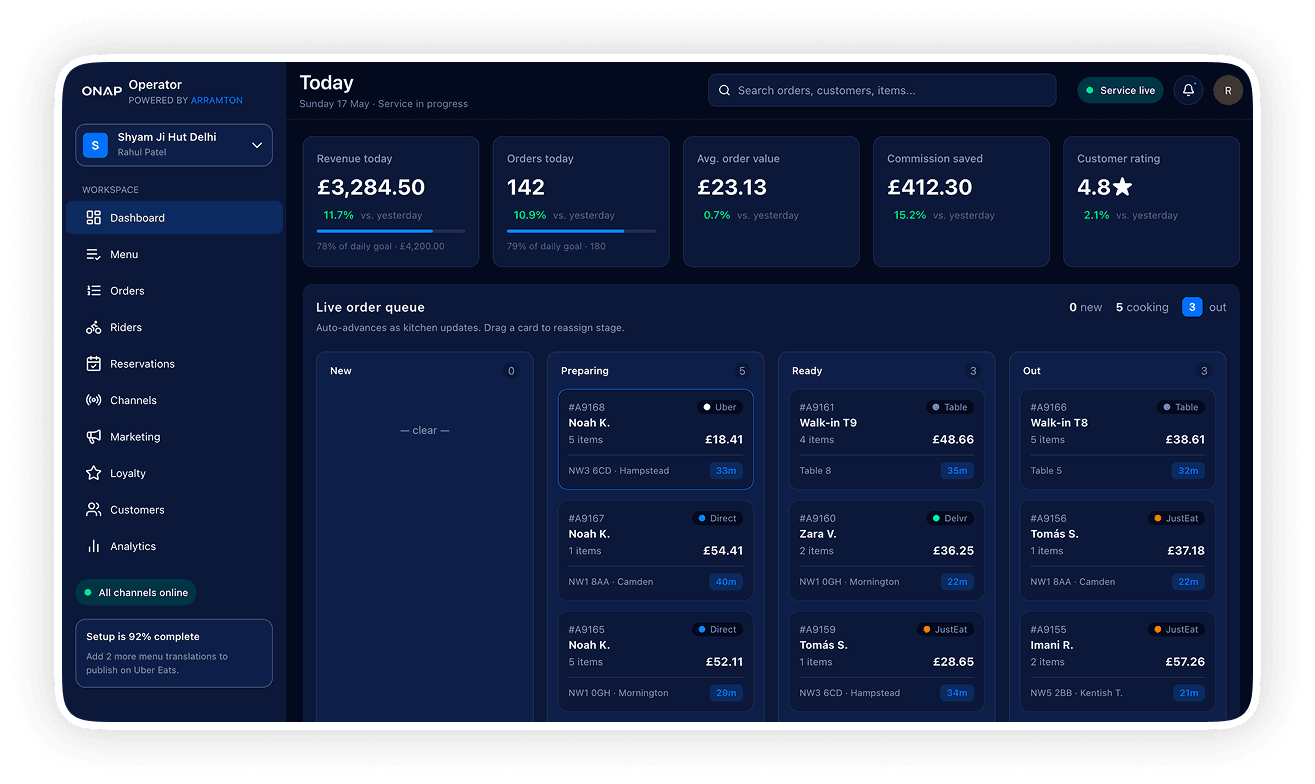Screen dimensions: 1315x784
Task: Click the ONAP logo
Action: click(x=102, y=91)
